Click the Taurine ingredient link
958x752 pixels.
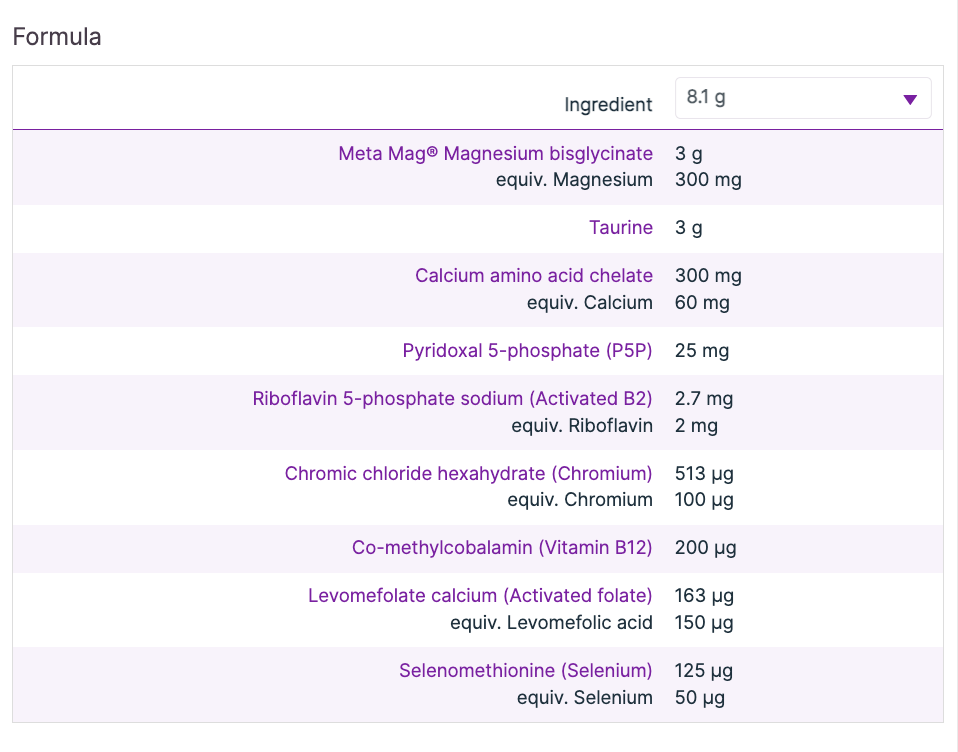tap(621, 228)
